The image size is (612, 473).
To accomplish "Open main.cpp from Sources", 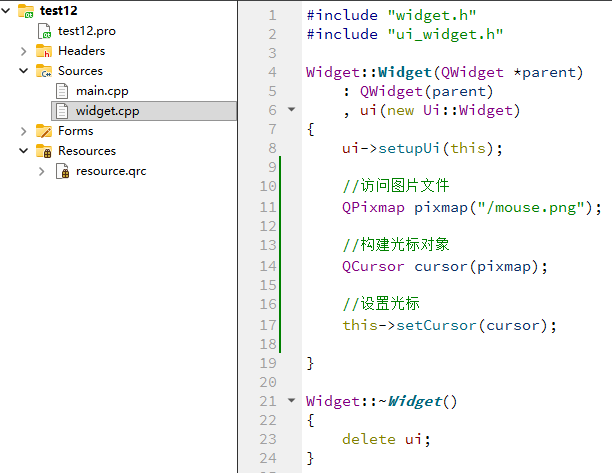I will coord(102,91).
